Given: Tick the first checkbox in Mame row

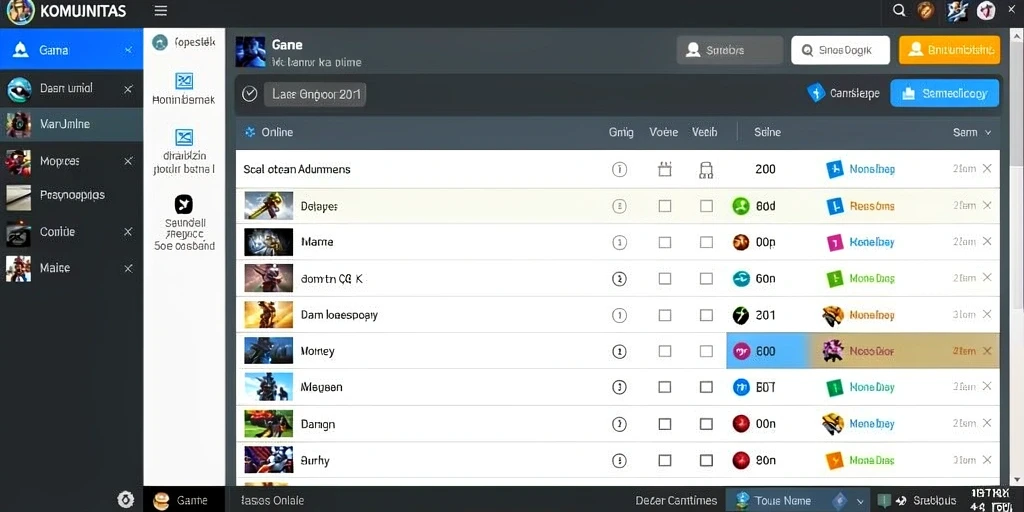Looking at the screenshot, I should click(665, 242).
